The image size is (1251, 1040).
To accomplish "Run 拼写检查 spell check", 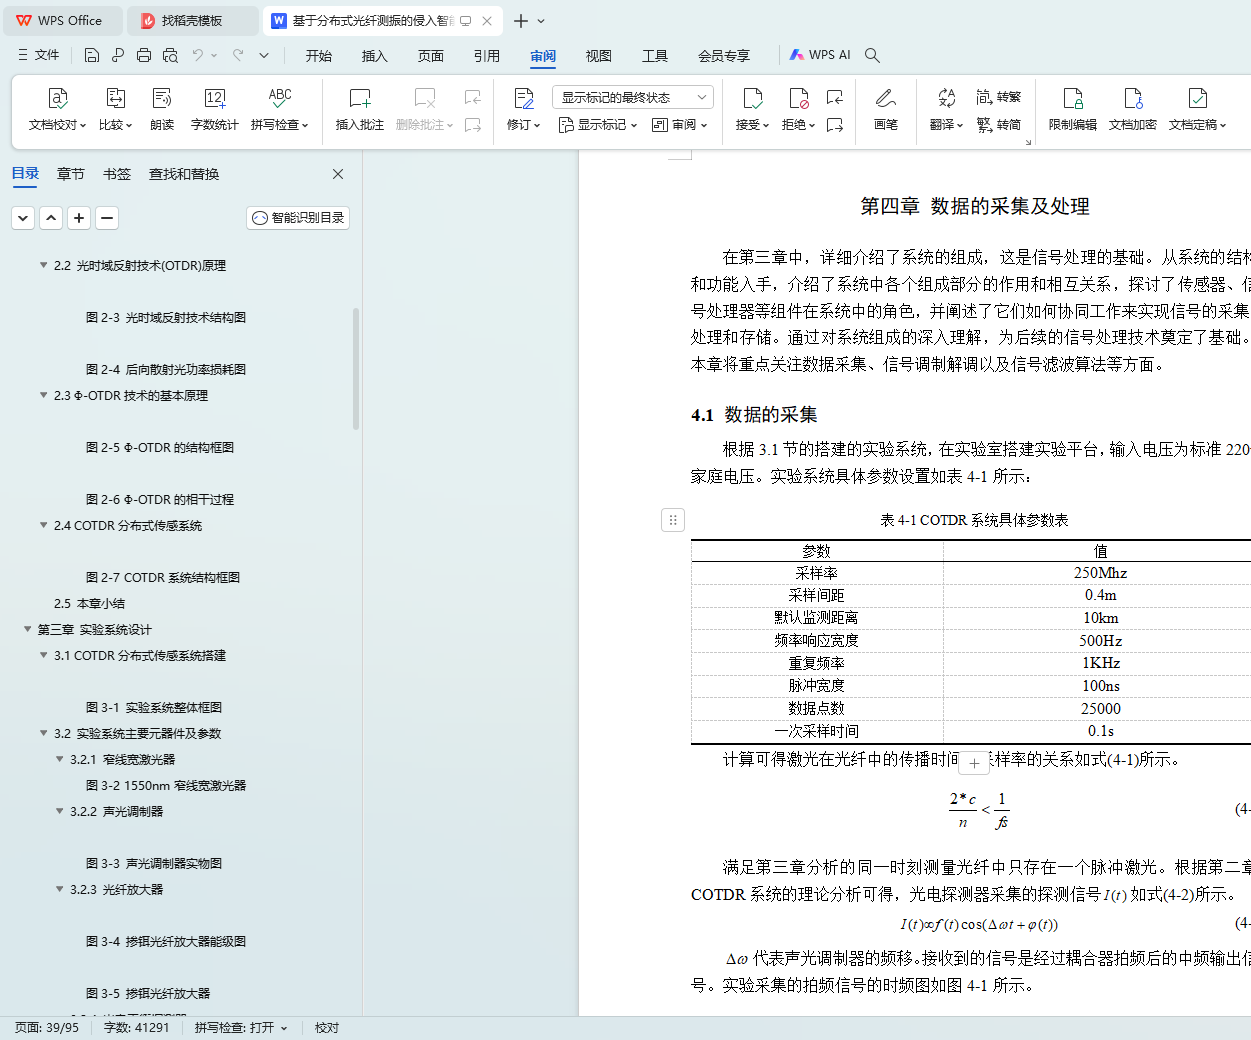I will 280,109.
